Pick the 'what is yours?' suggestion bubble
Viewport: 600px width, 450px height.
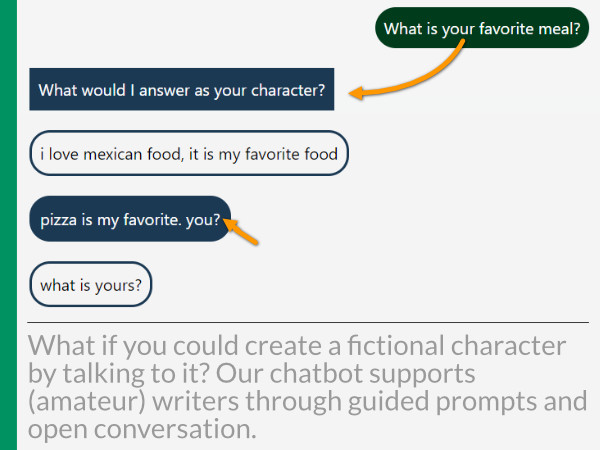91,284
